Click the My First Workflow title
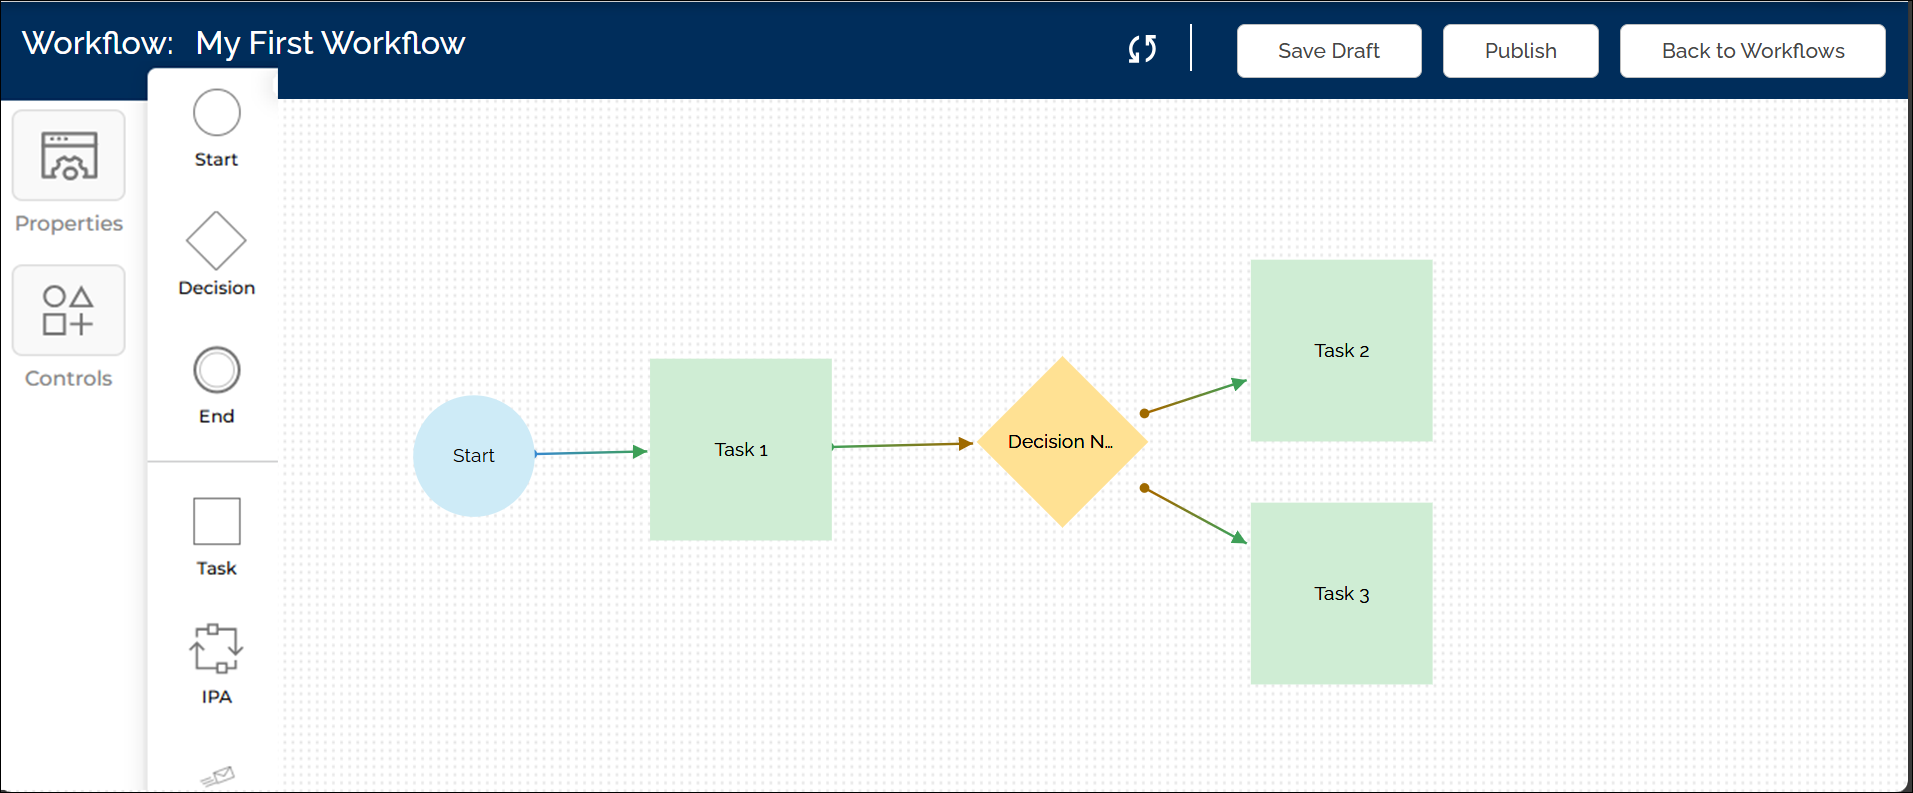1913x793 pixels. (x=330, y=43)
